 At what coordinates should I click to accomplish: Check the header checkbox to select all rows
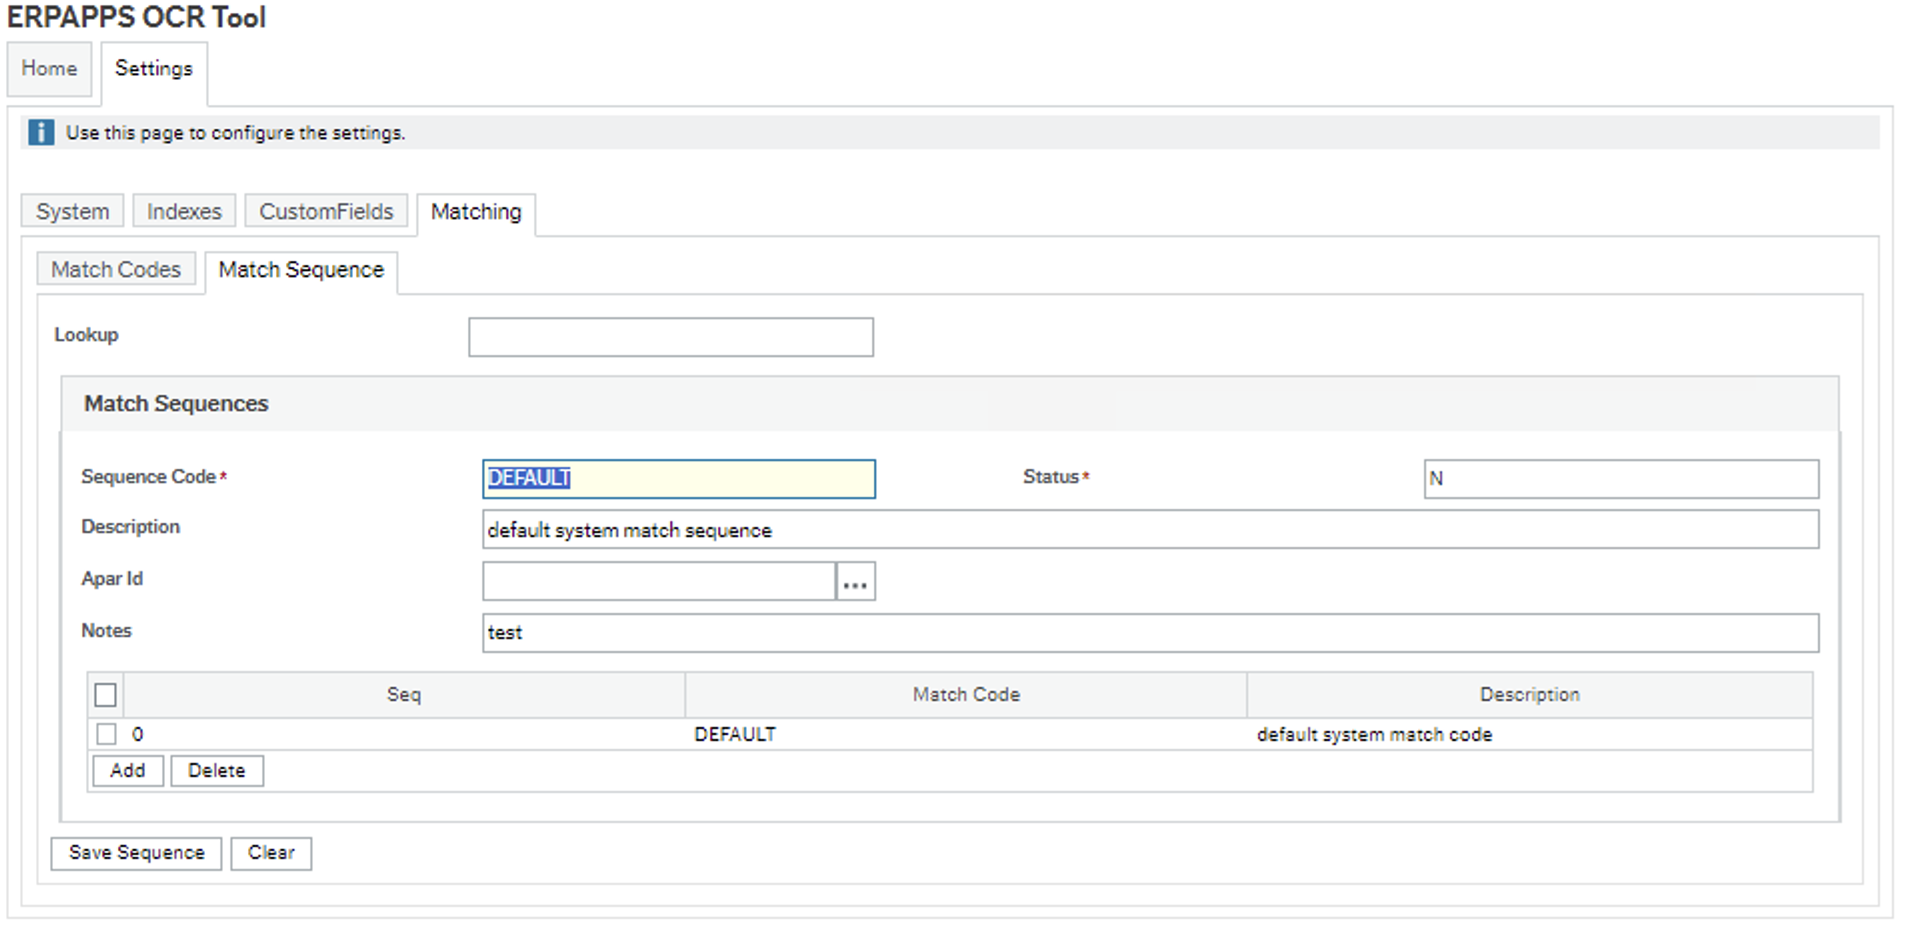point(105,694)
